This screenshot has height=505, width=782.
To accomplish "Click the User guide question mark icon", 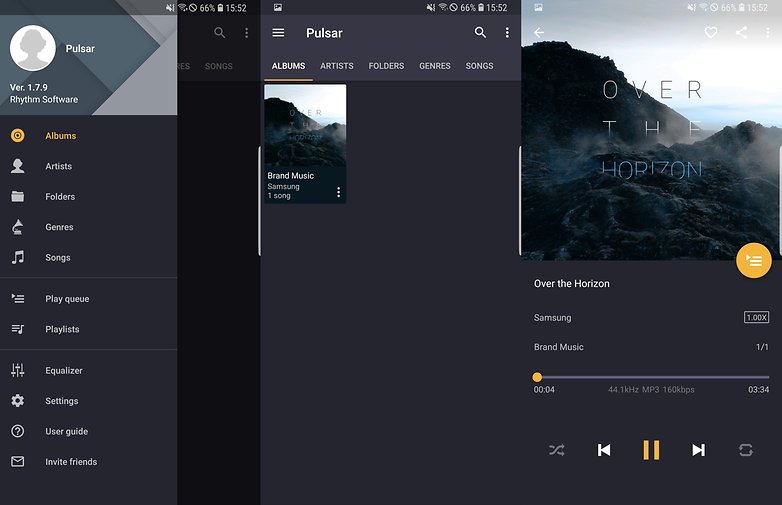I will point(17,431).
